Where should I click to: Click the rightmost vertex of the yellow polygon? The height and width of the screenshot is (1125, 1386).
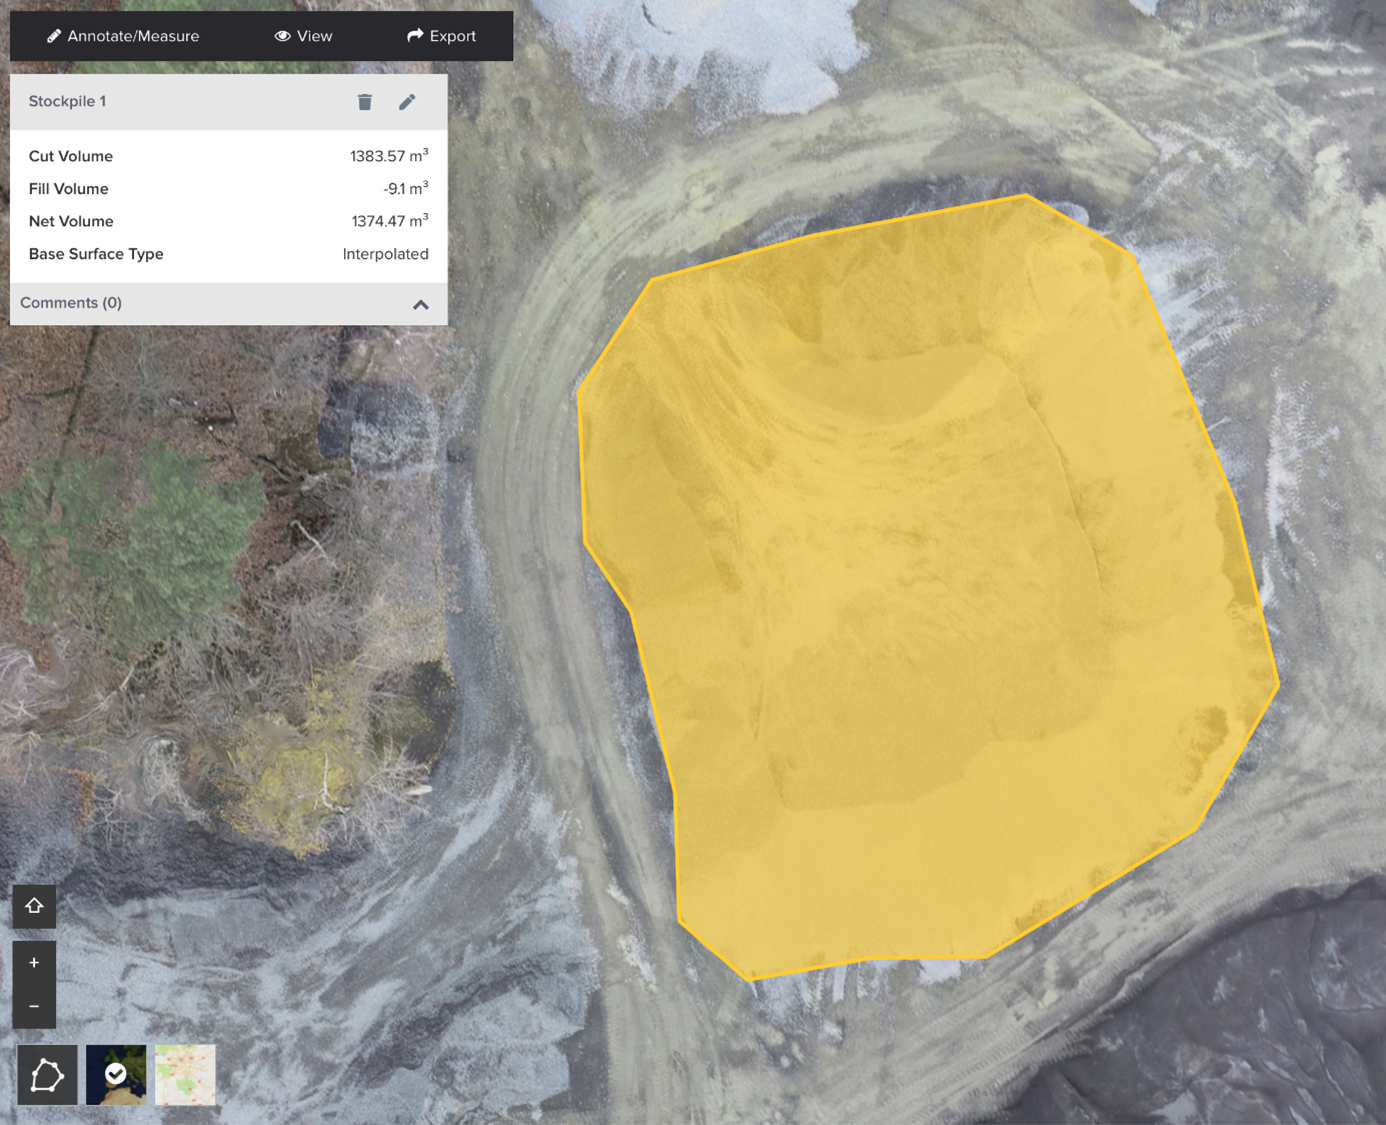click(x=1279, y=685)
